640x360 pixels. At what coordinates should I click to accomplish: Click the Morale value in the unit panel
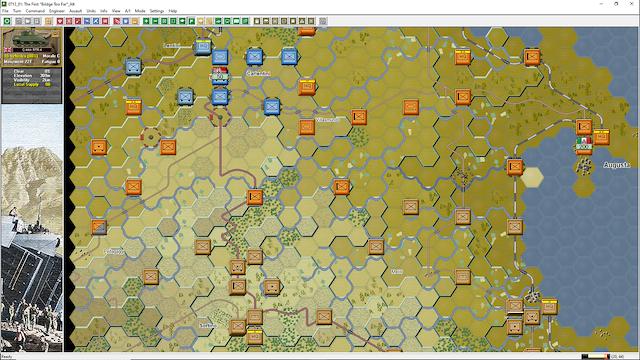51,56
